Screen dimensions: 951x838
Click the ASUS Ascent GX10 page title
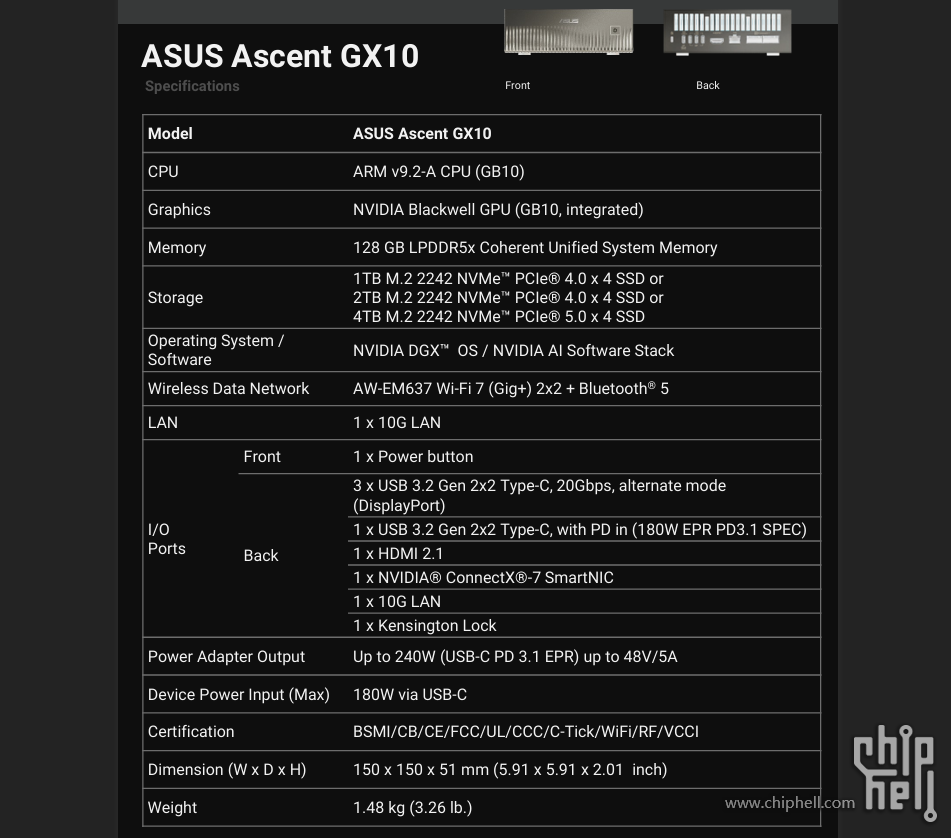[x=280, y=56]
